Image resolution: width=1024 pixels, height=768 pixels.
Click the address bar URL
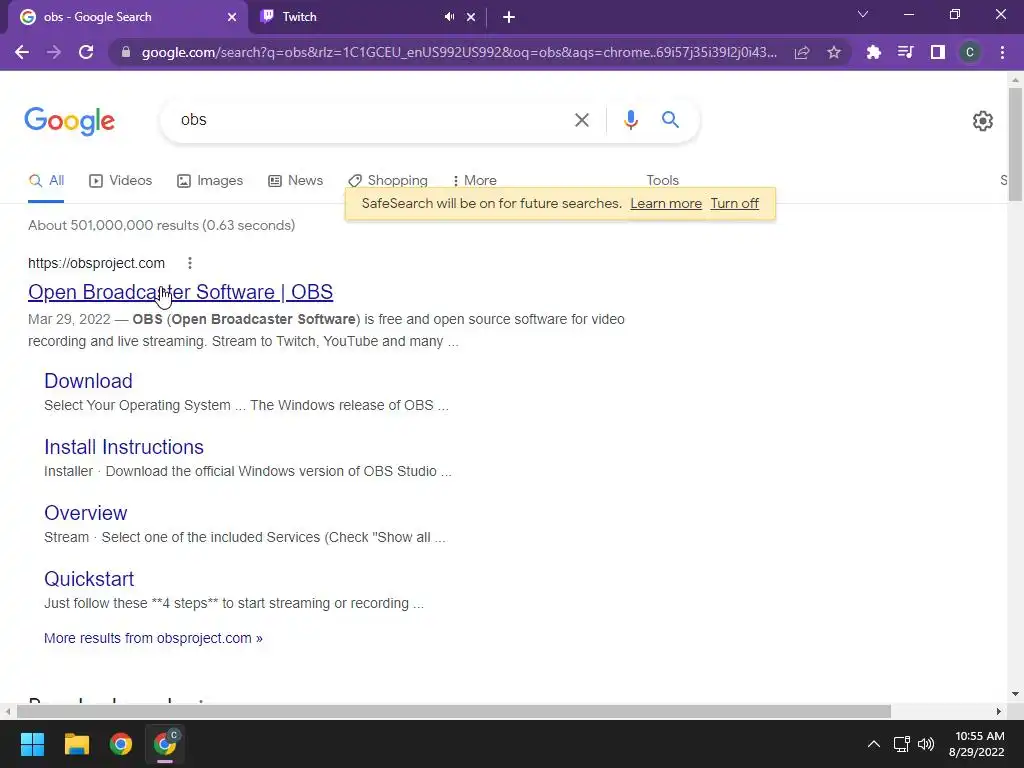pyautogui.click(x=459, y=52)
